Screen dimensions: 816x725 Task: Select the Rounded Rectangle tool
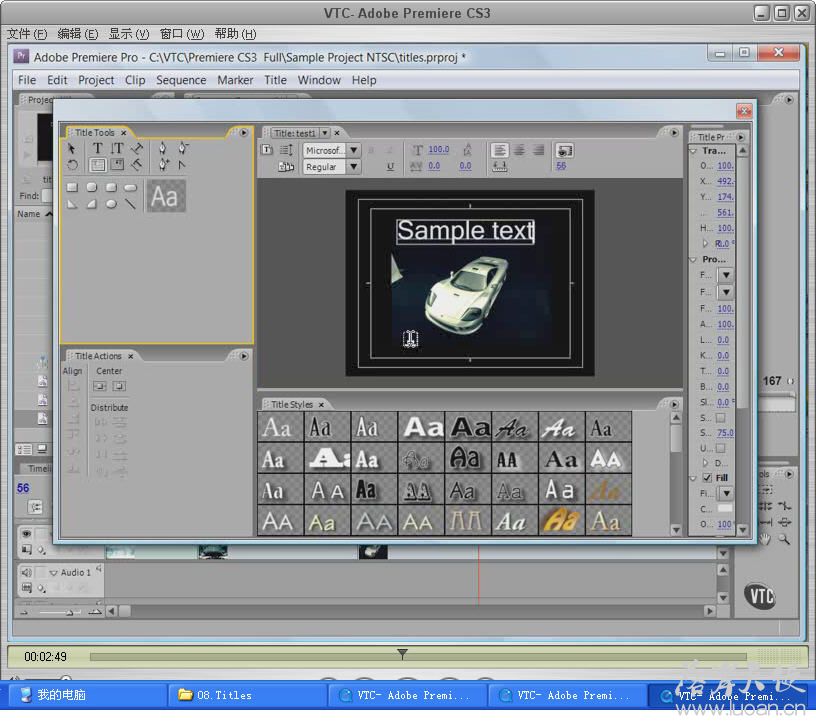click(x=130, y=187)
